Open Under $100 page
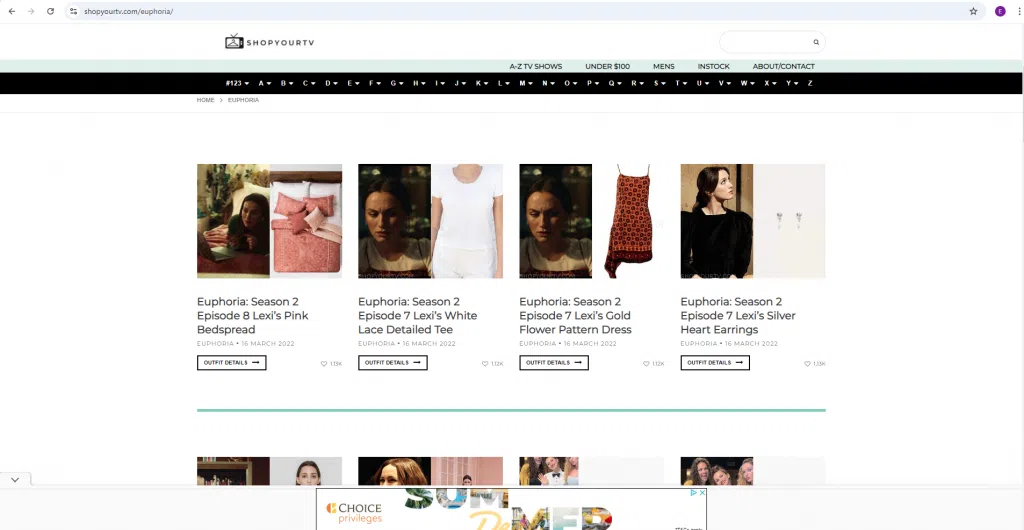1024x530 pixels. [x=607, y=67]
